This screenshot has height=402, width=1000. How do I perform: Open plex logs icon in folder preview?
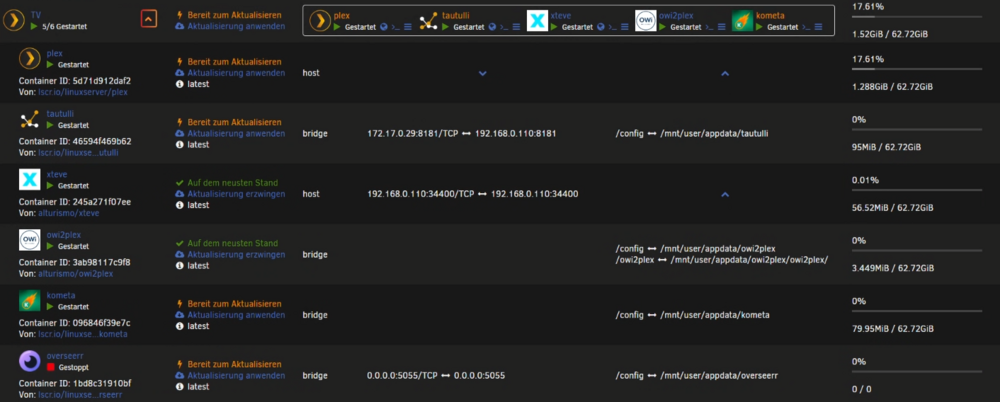pos(408,27)
